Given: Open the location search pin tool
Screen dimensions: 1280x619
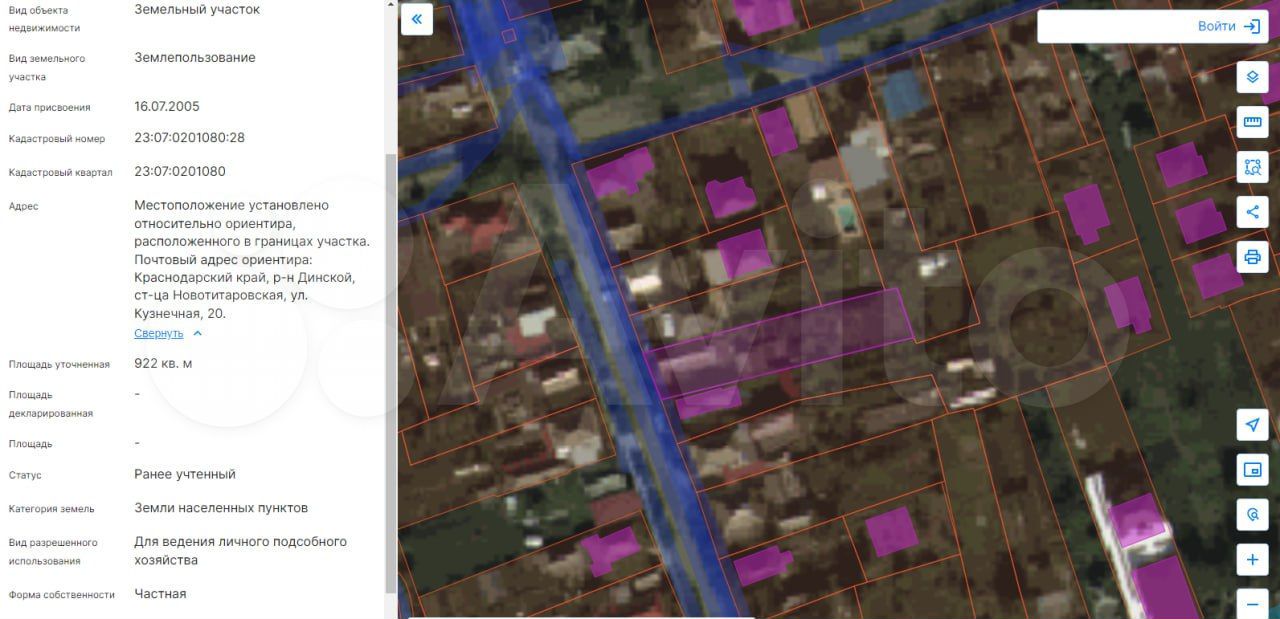Looking at the screenshot, I should pyautogui.click(x=1252, y=515).
